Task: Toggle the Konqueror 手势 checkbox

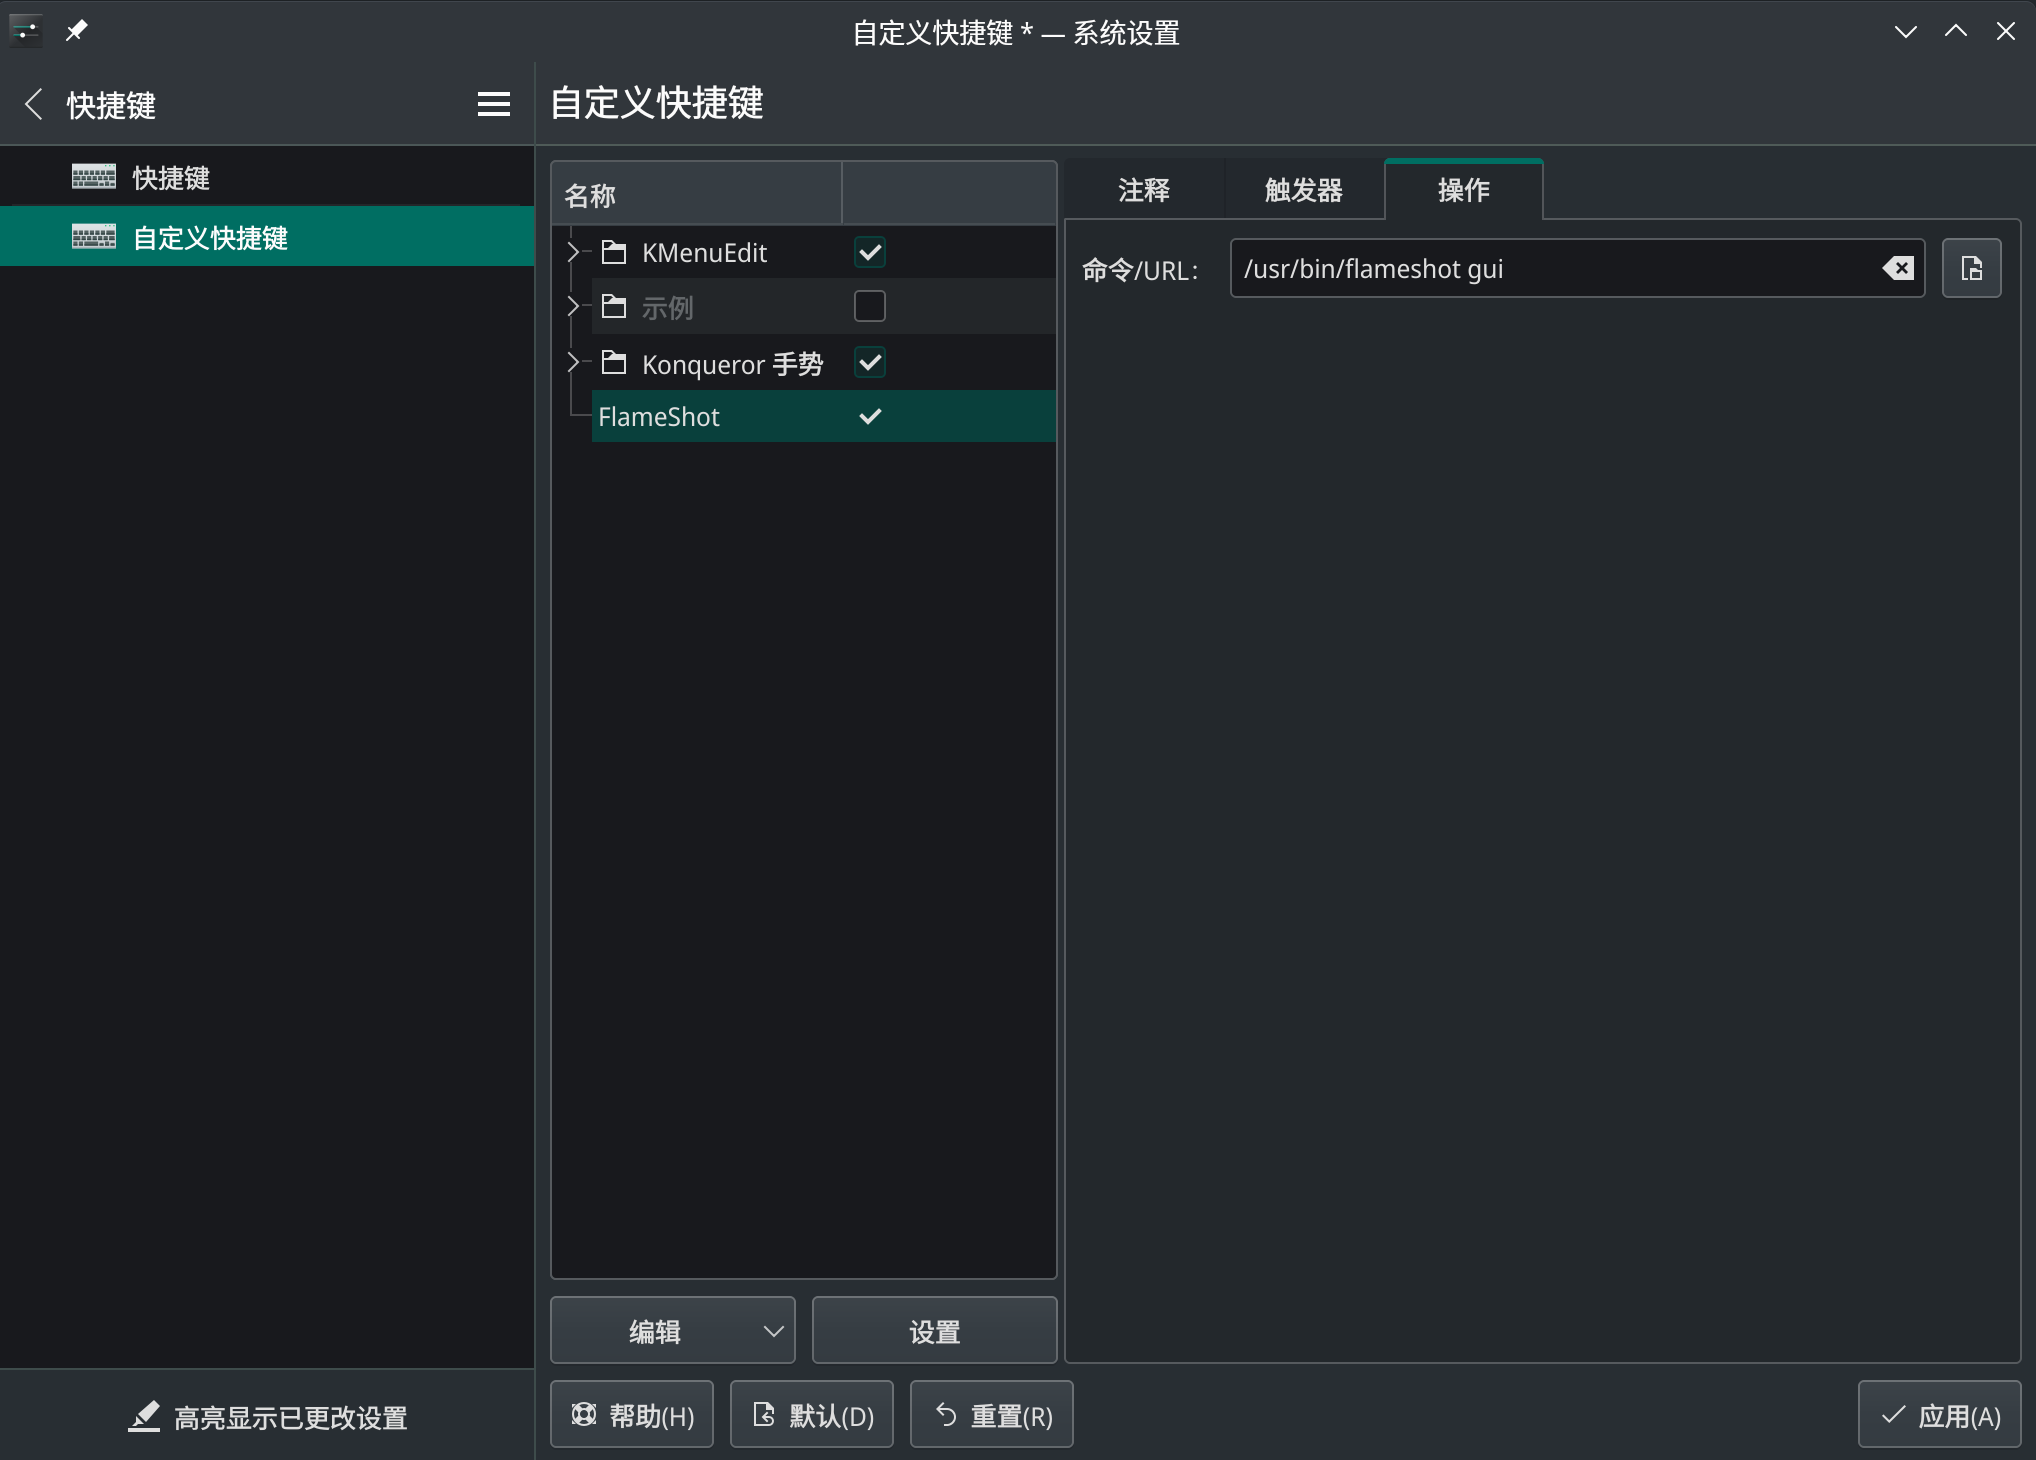Action: (869, 362)
